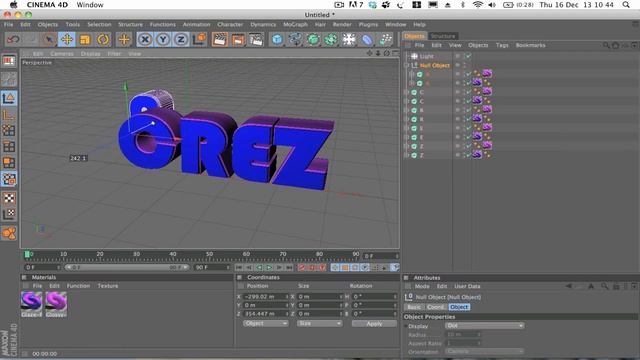
Task: Click the particle emitter icon
Action: pyautogui.click(x=385, y=40)
